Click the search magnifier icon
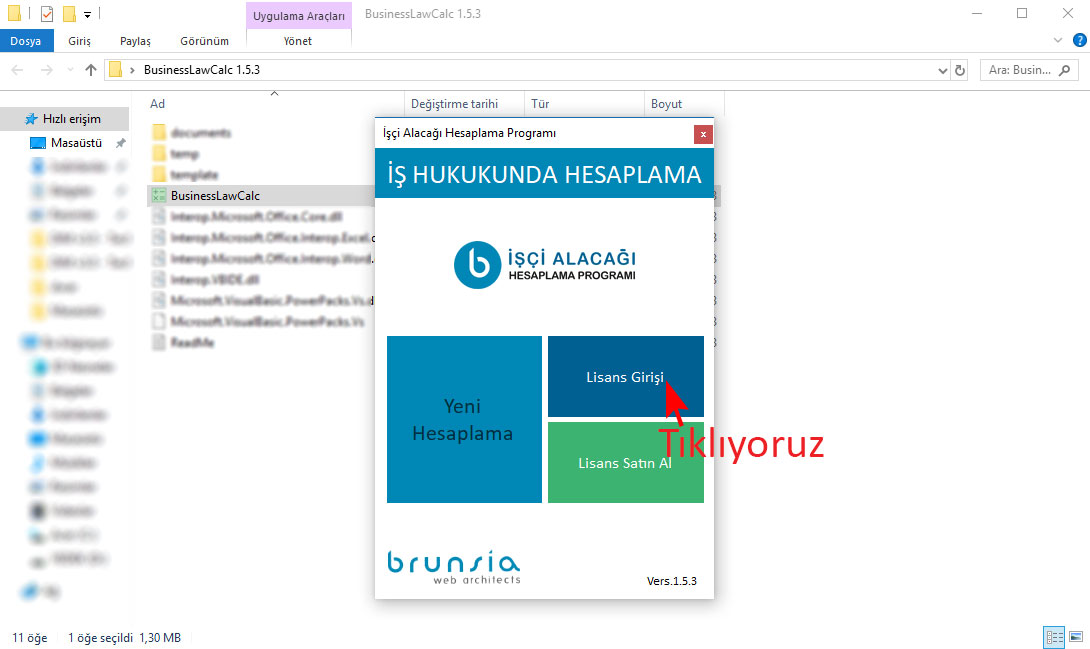The width and height of the screenshot is (1090, 649). pyautogui.click(x=1064, y=70)
